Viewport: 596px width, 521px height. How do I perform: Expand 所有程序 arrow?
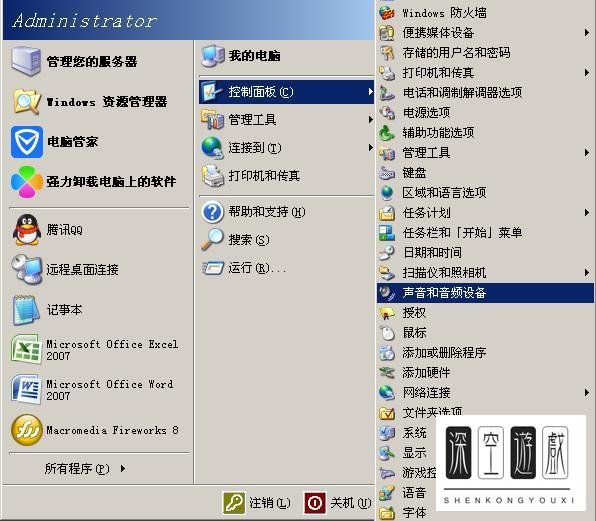123,469
